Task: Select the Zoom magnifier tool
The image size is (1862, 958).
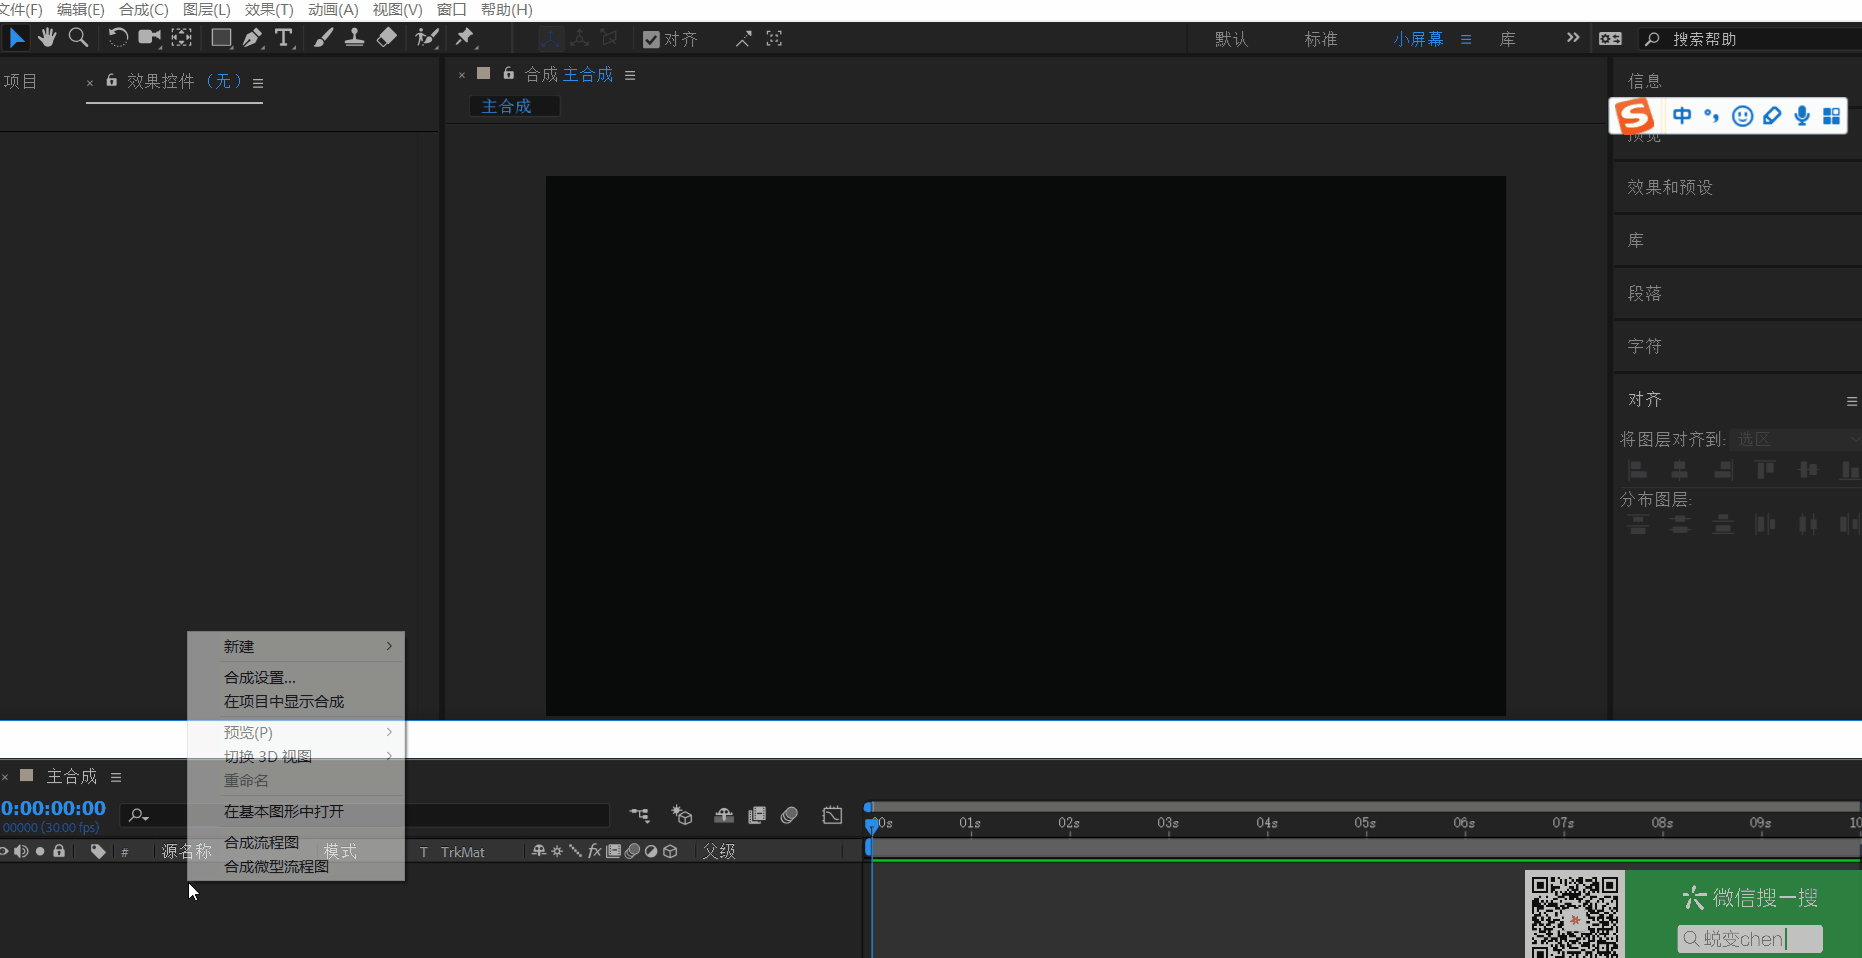Action: (78, 38)
